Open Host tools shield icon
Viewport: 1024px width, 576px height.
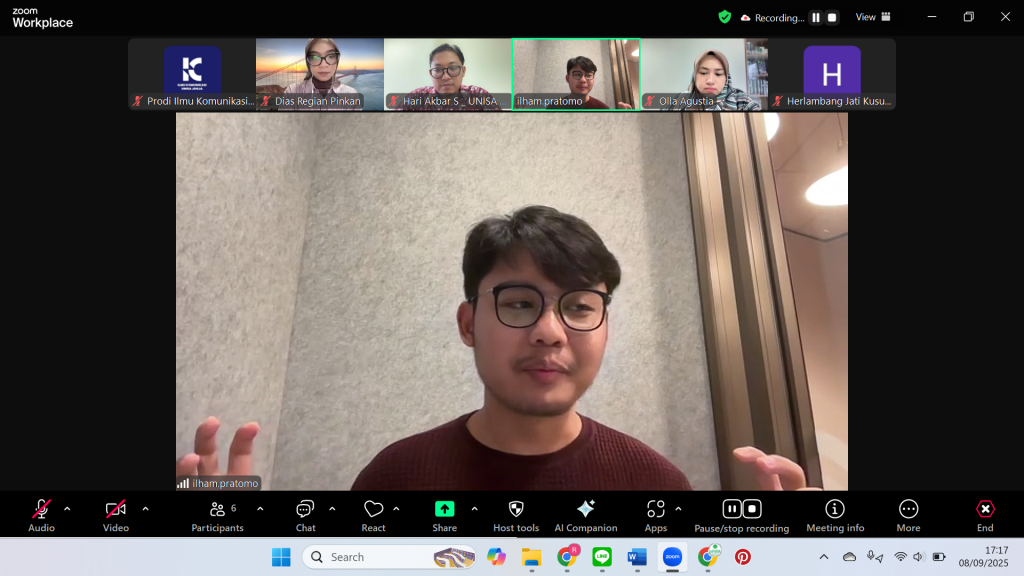coord(516,514)
